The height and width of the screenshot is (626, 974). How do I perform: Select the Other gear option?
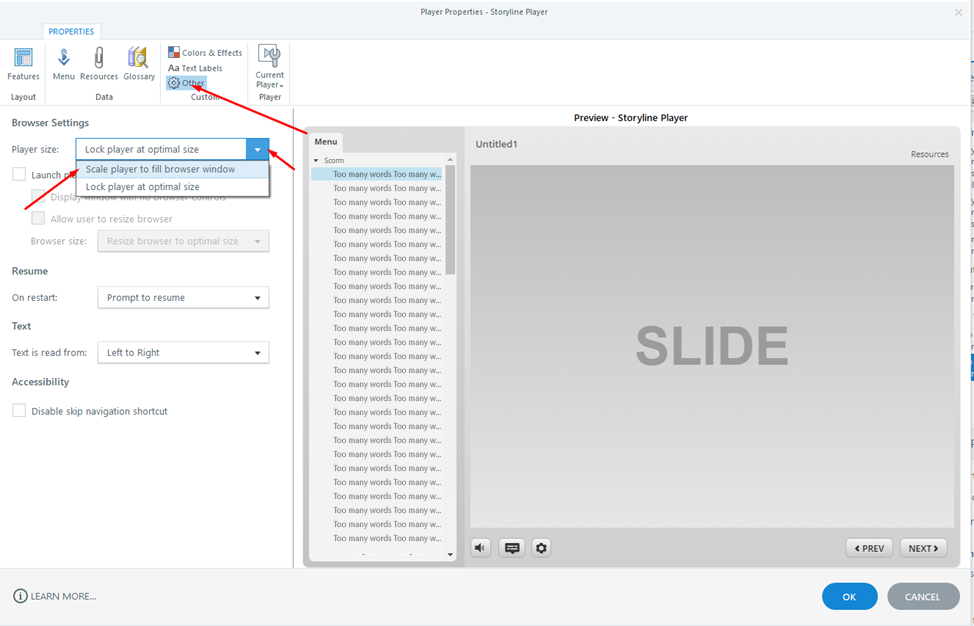coord(186,83)
